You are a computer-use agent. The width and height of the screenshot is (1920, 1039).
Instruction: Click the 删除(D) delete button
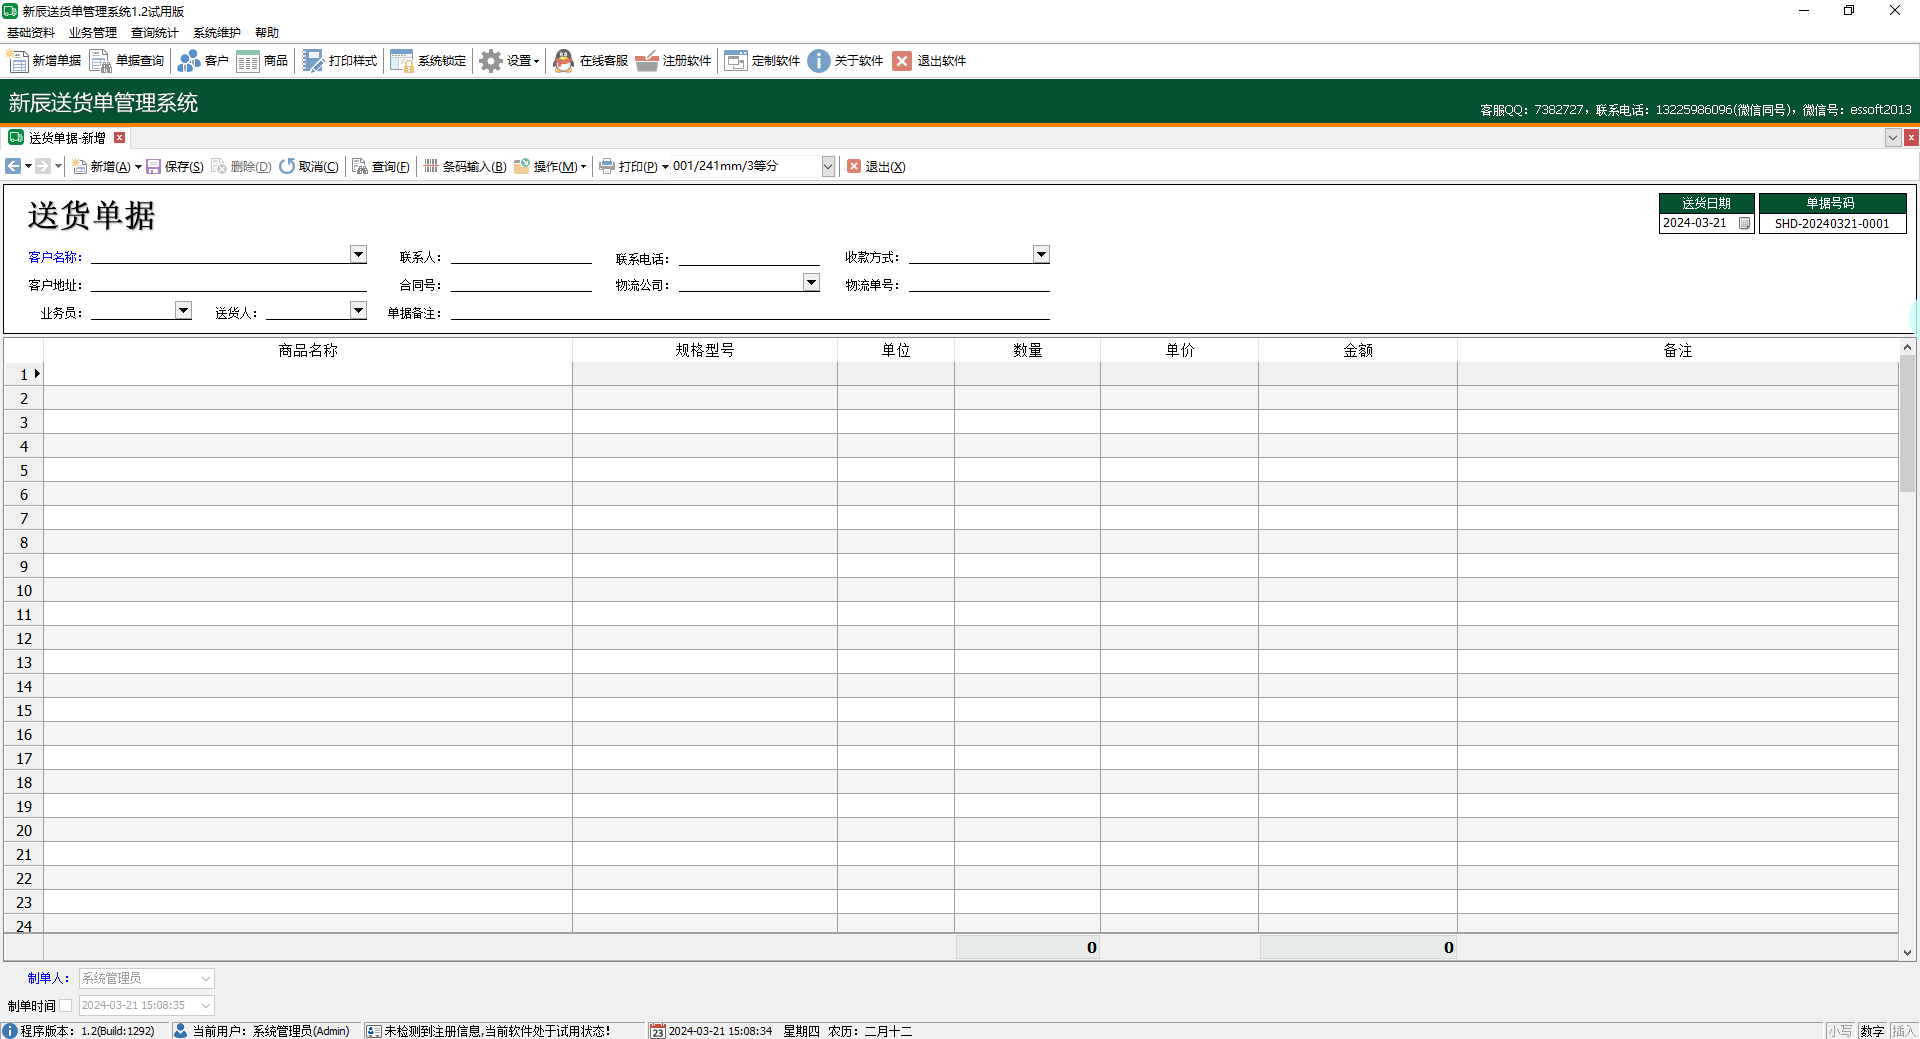point(242,167)
